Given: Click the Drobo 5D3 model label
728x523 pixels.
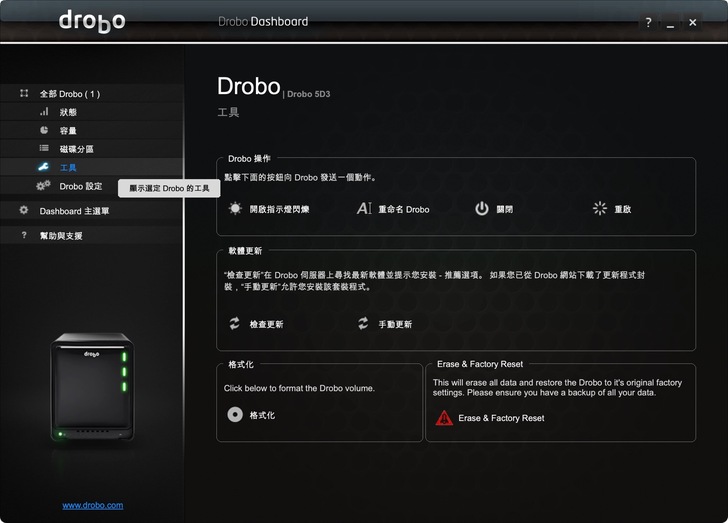Looking at the screenshot, I should coord(308,94).
